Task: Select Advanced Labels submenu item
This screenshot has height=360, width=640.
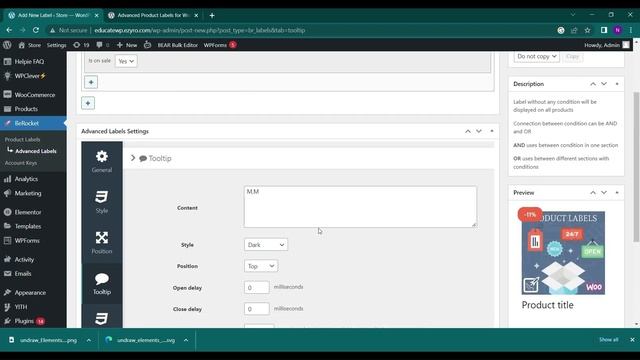Action: tap(36, 151)
